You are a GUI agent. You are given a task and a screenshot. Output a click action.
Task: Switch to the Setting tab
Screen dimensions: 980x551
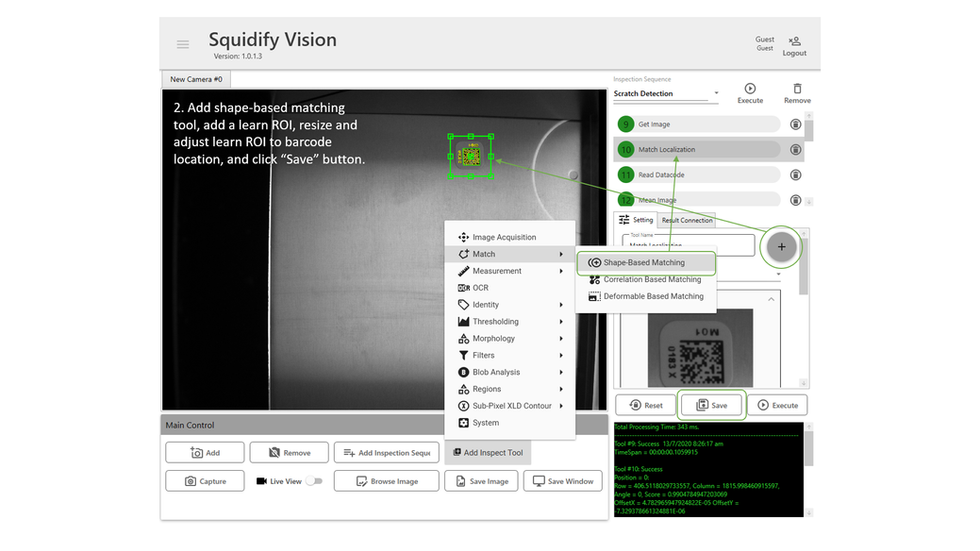[x=636, y=220]
